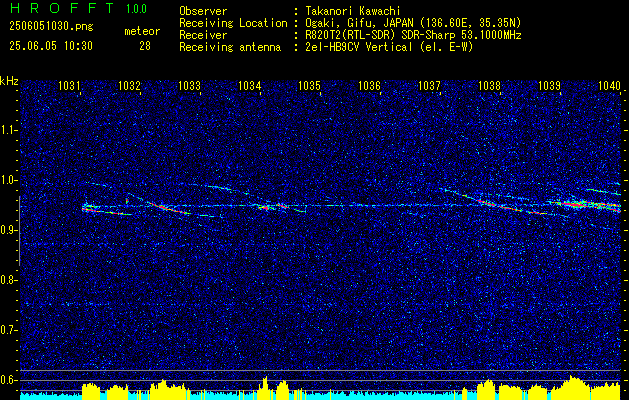Click the Receiving Location label
Viewport: 629px width, 400px height.
coord(233,23)
